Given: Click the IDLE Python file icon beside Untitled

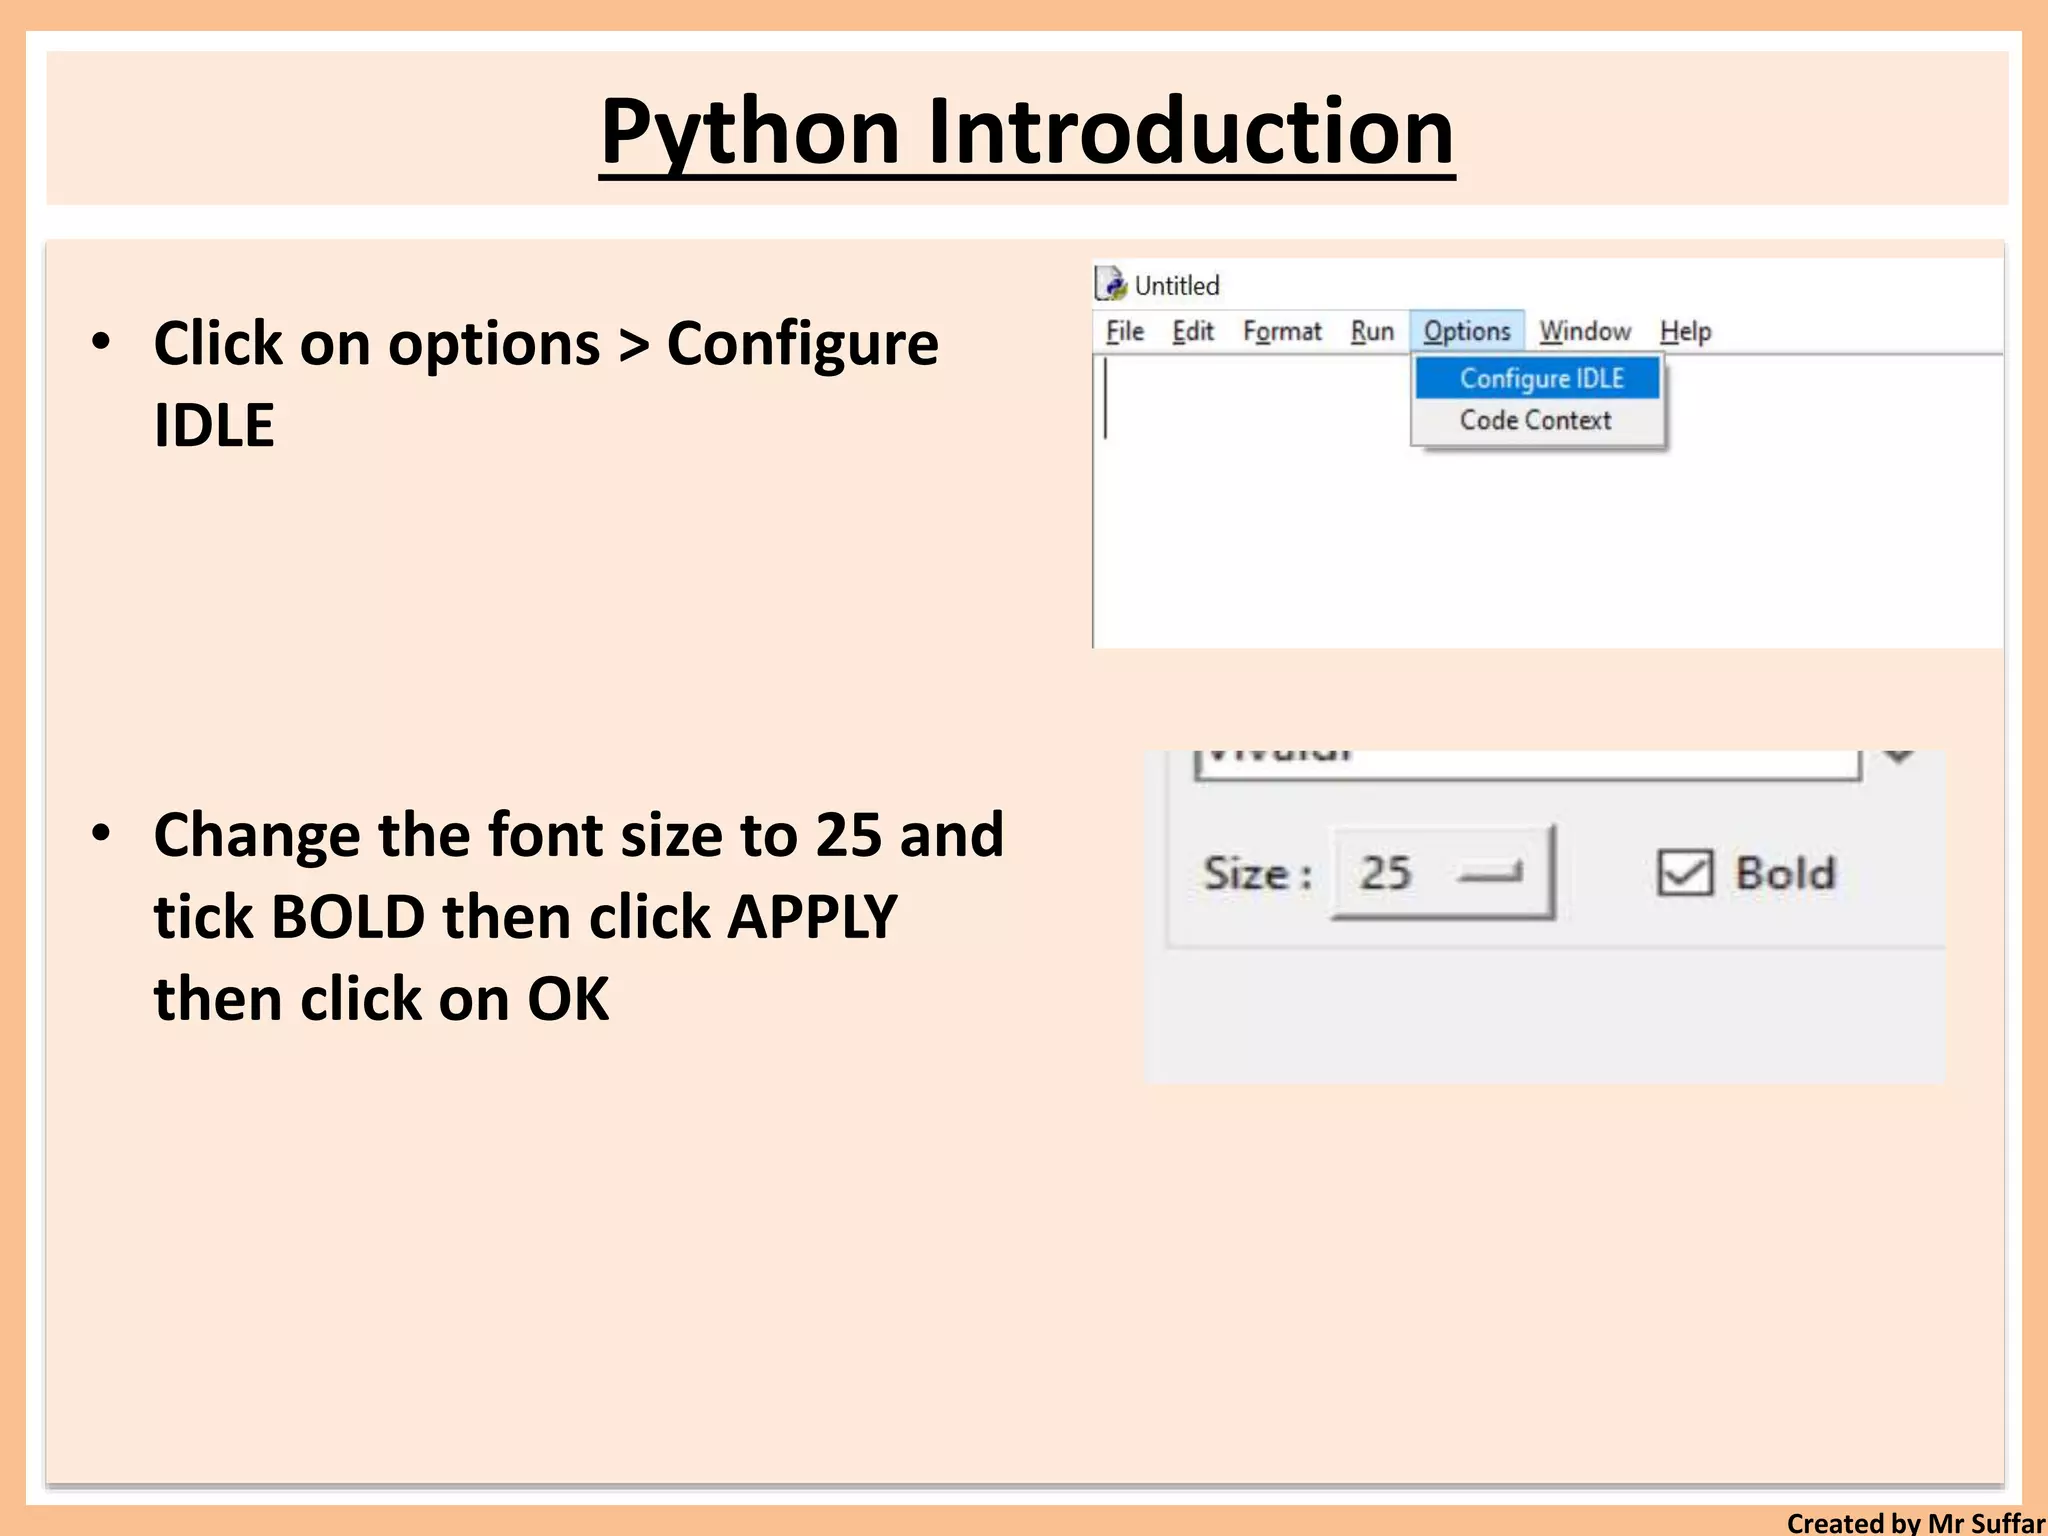Looking at the screenshot, I should coord(1110,284).
